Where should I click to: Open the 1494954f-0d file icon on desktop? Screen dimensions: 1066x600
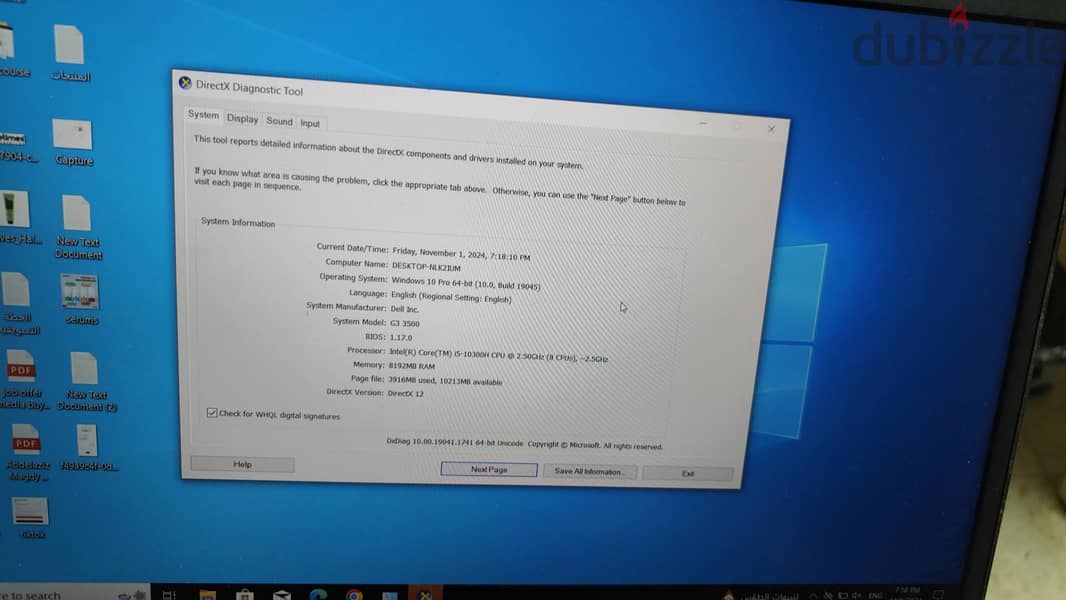pyautogui.click(x=88, y=448)
